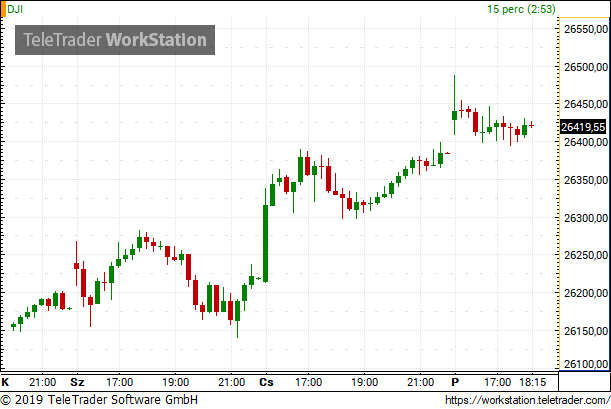Click the 'Cs' day marker on time axis
611x409 pixels.
pos(267,382)
